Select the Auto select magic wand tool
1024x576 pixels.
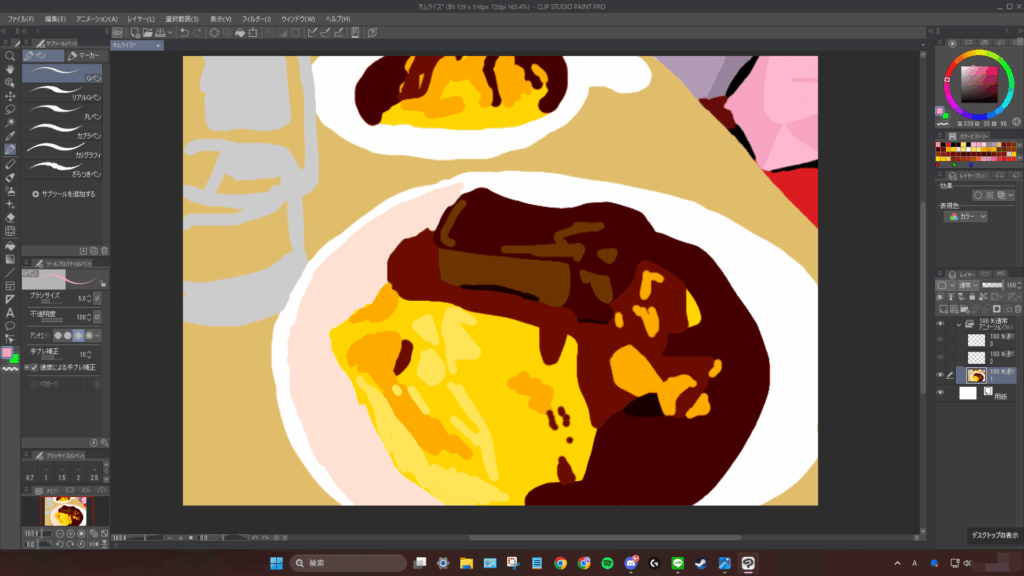click(10, 123)
